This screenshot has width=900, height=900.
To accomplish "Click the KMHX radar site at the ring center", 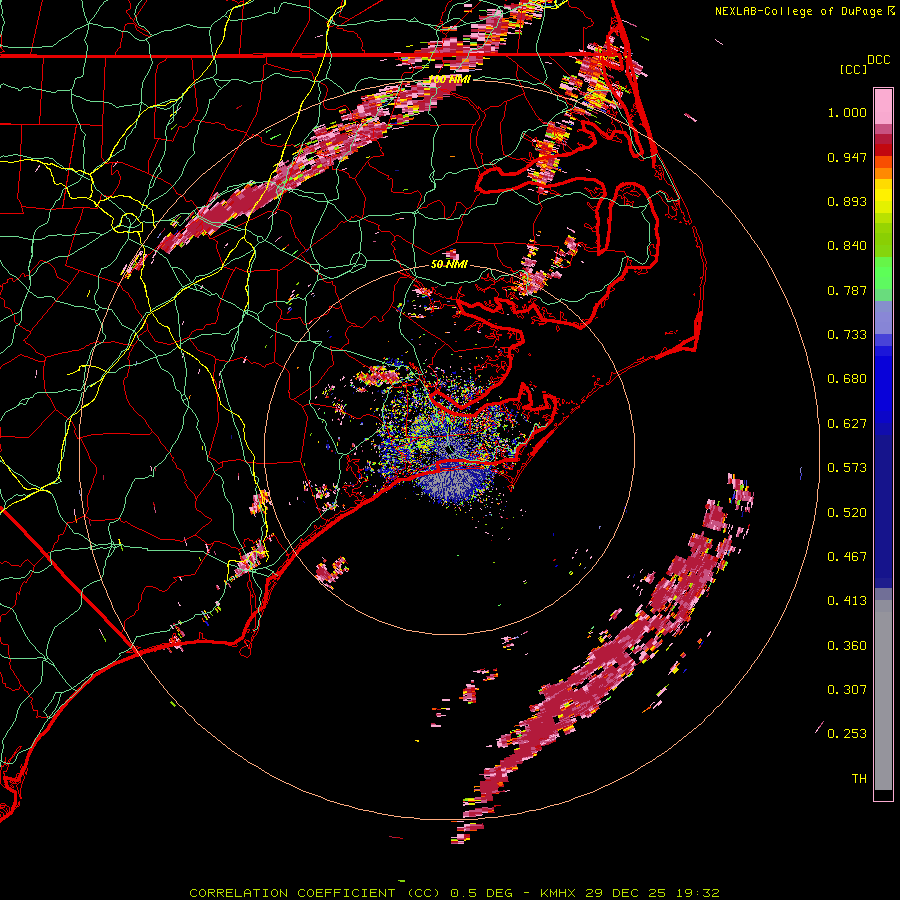I will coord(449,449).
